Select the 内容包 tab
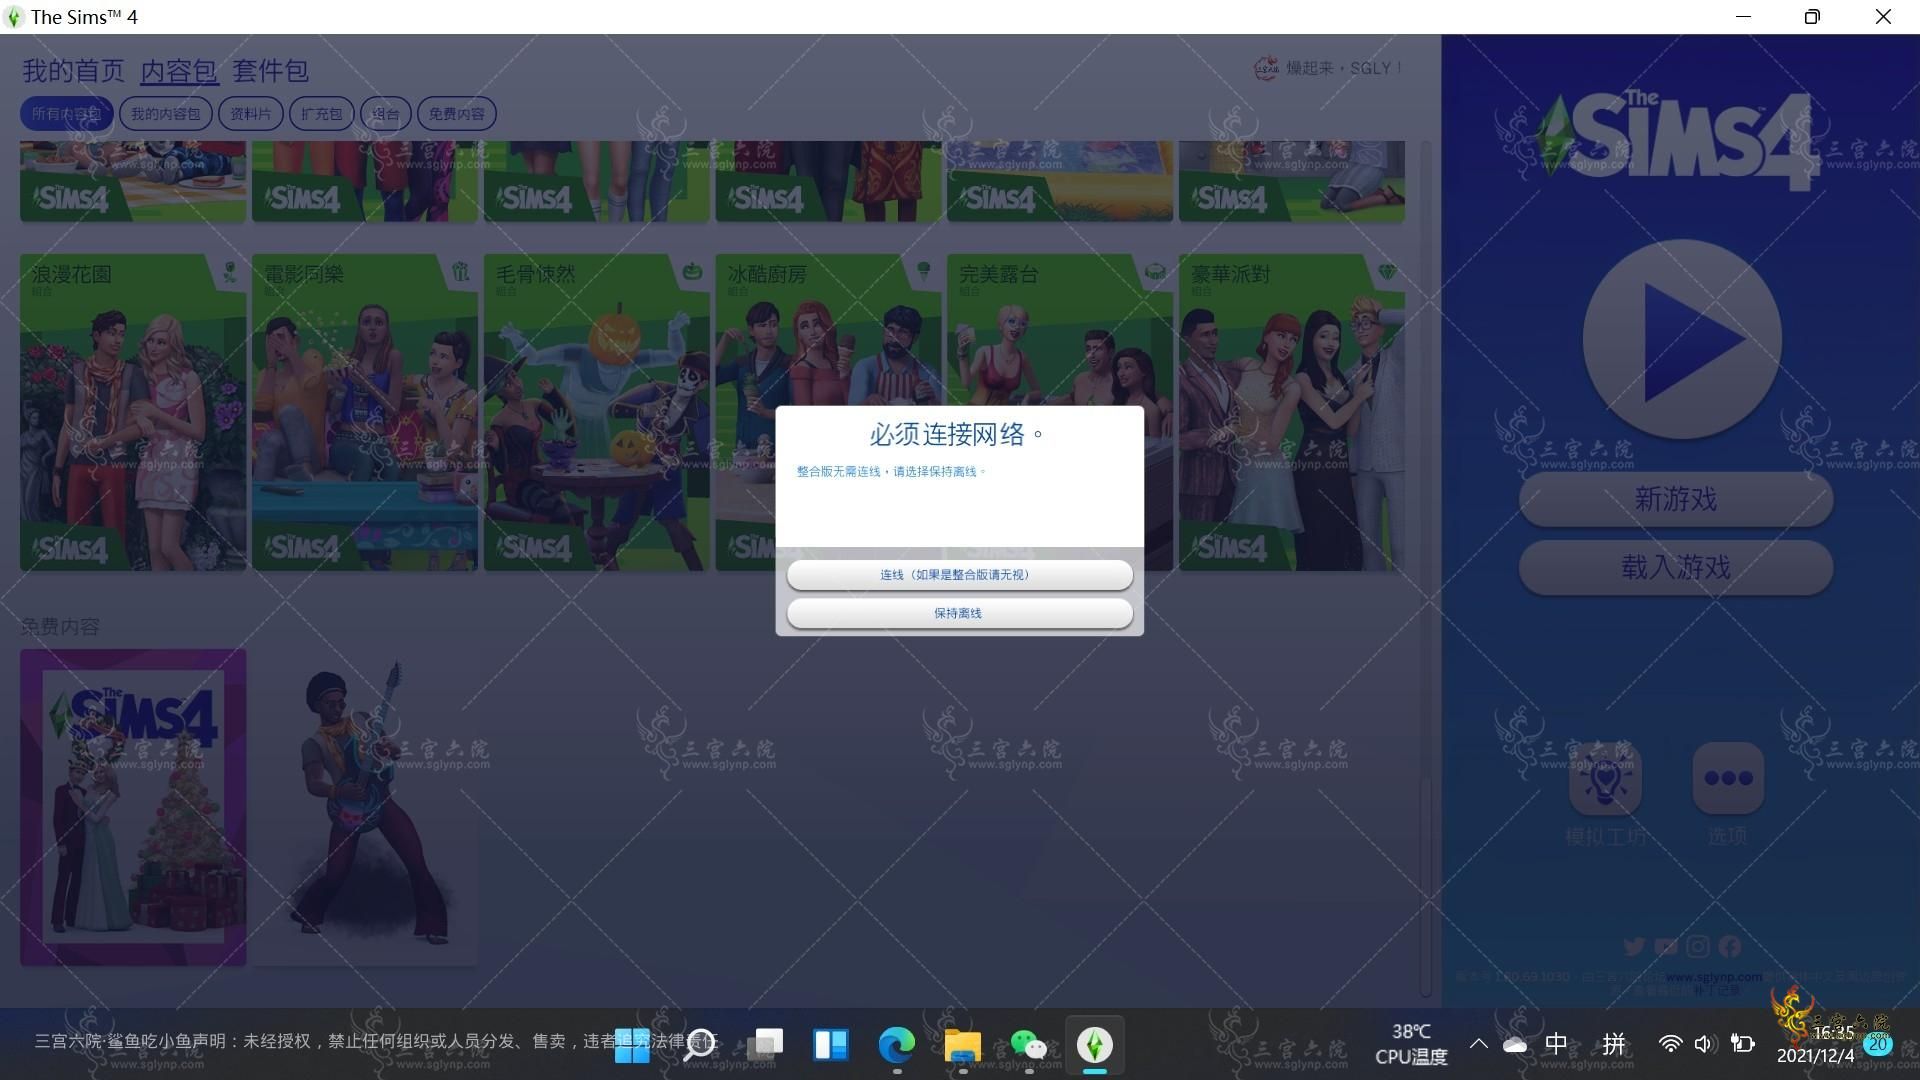 (178, 71)
